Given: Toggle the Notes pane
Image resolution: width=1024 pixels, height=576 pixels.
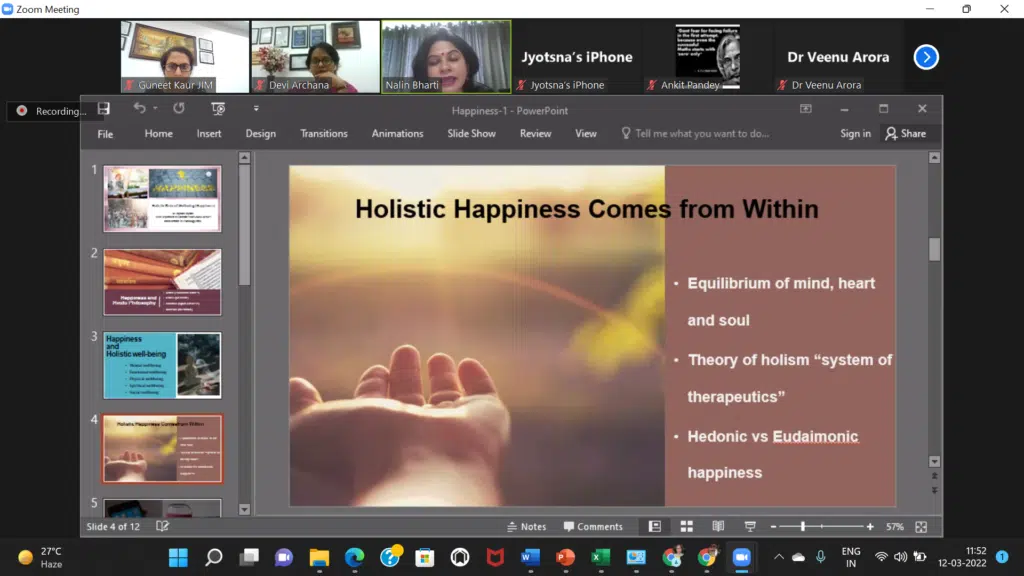Looking at the screenshot, I should click(527, 526).
